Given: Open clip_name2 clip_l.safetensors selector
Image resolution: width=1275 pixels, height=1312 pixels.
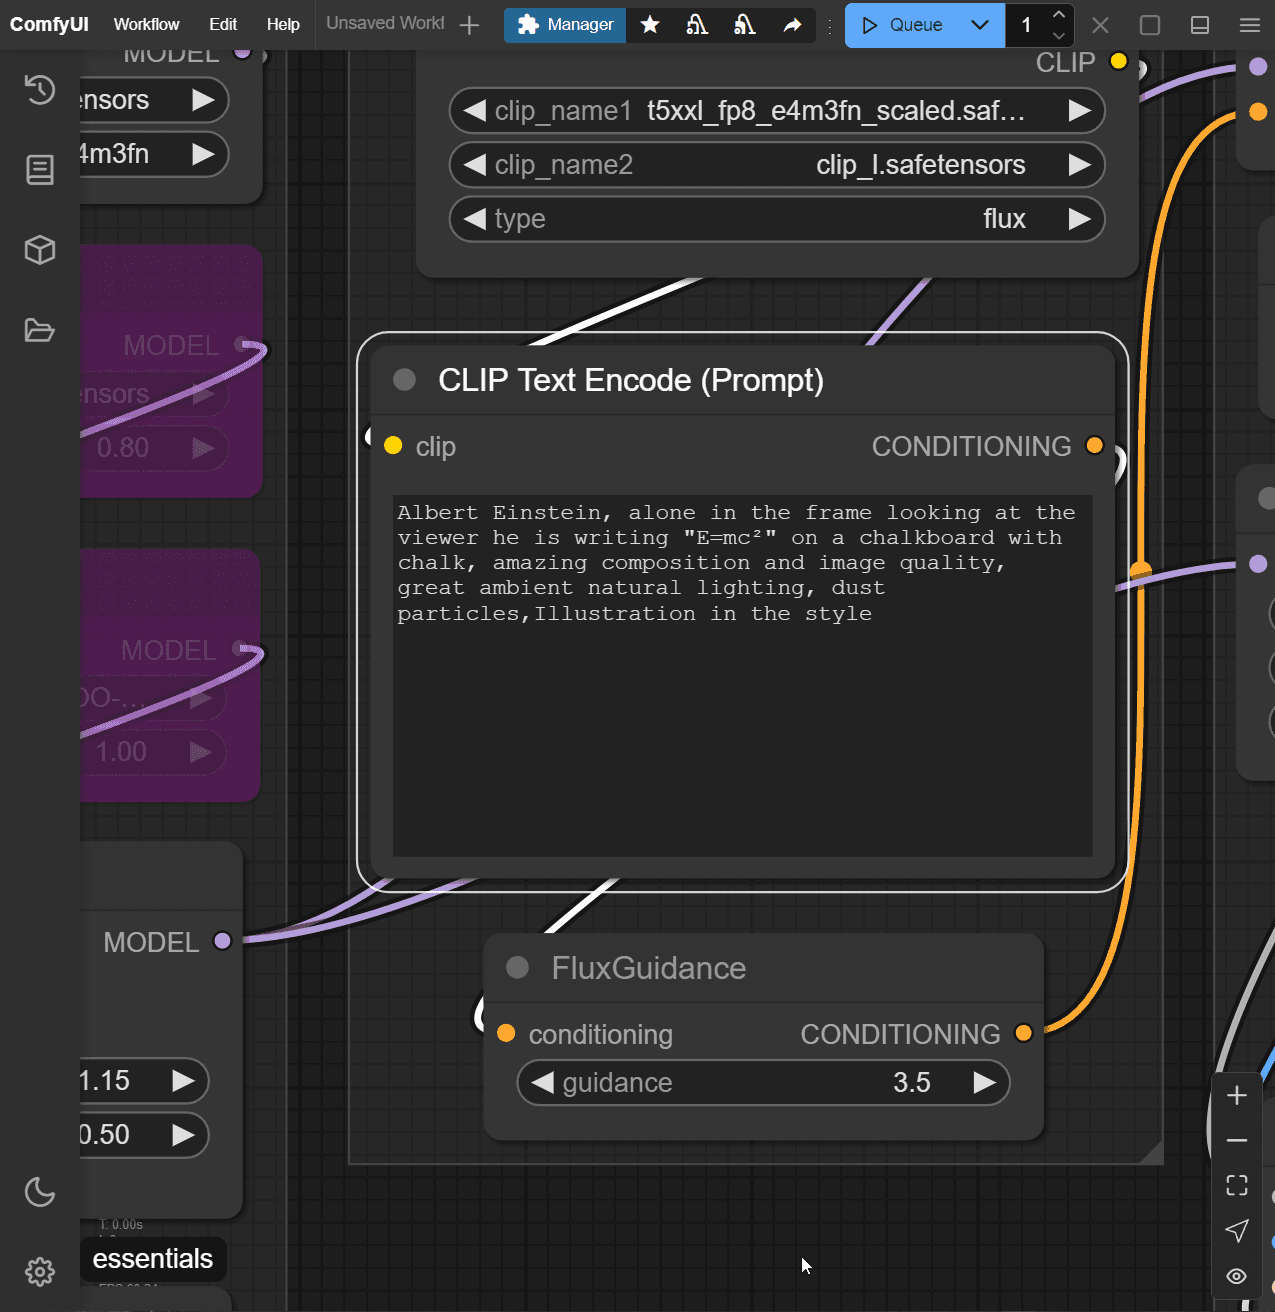Looking at the screenshot, I should click(x=777, y=164).
